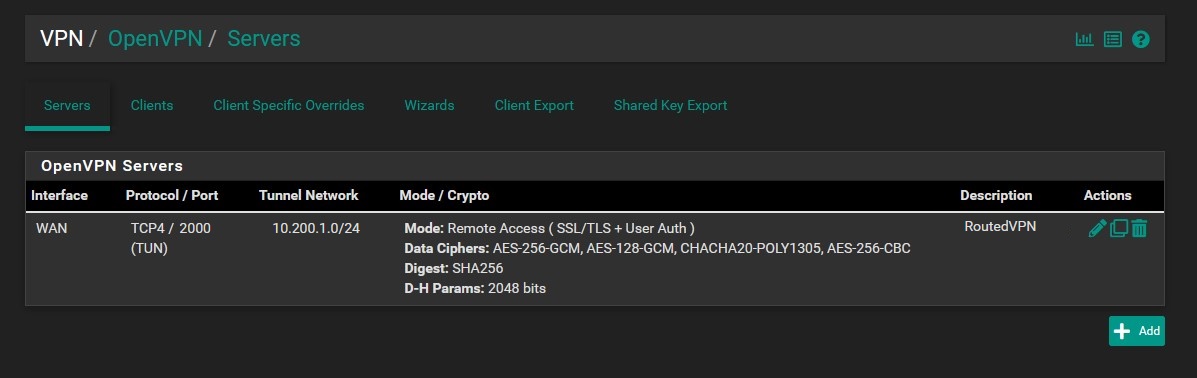Delete the RoutedVPN server with trash icon
The width and height of the screenshot is (1197, 378).
[1139, 228]
